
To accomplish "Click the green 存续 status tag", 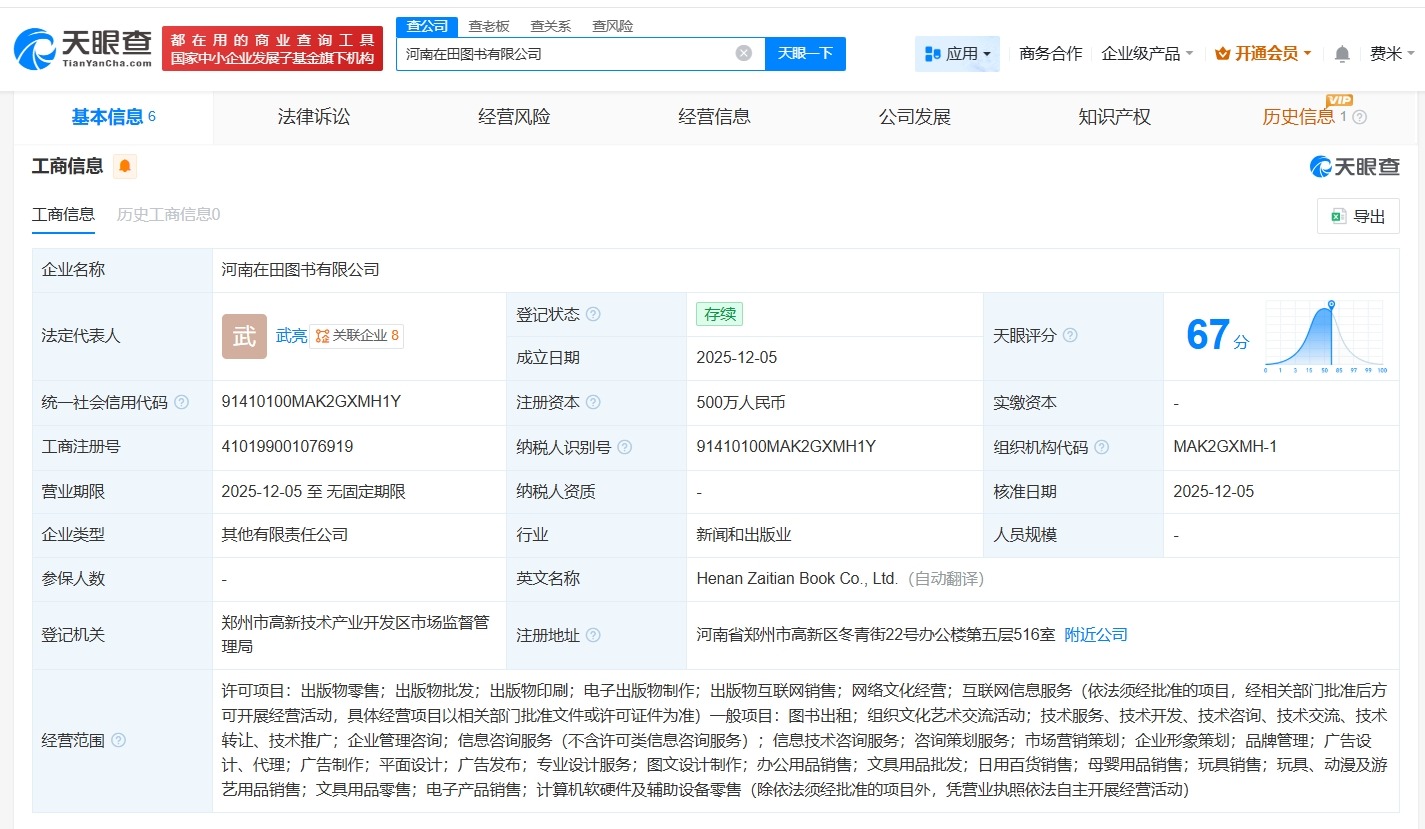I will click(x=719, y=314).
